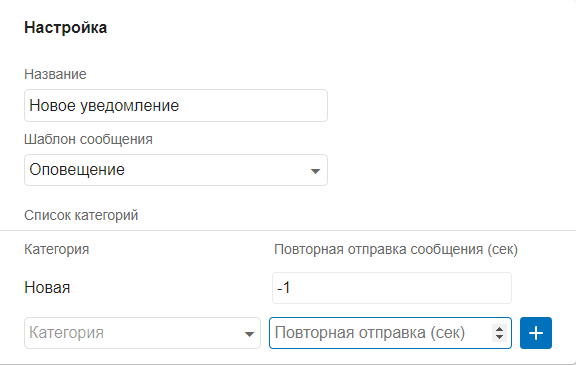Click the Настройка heading

(x=65, y=28)
